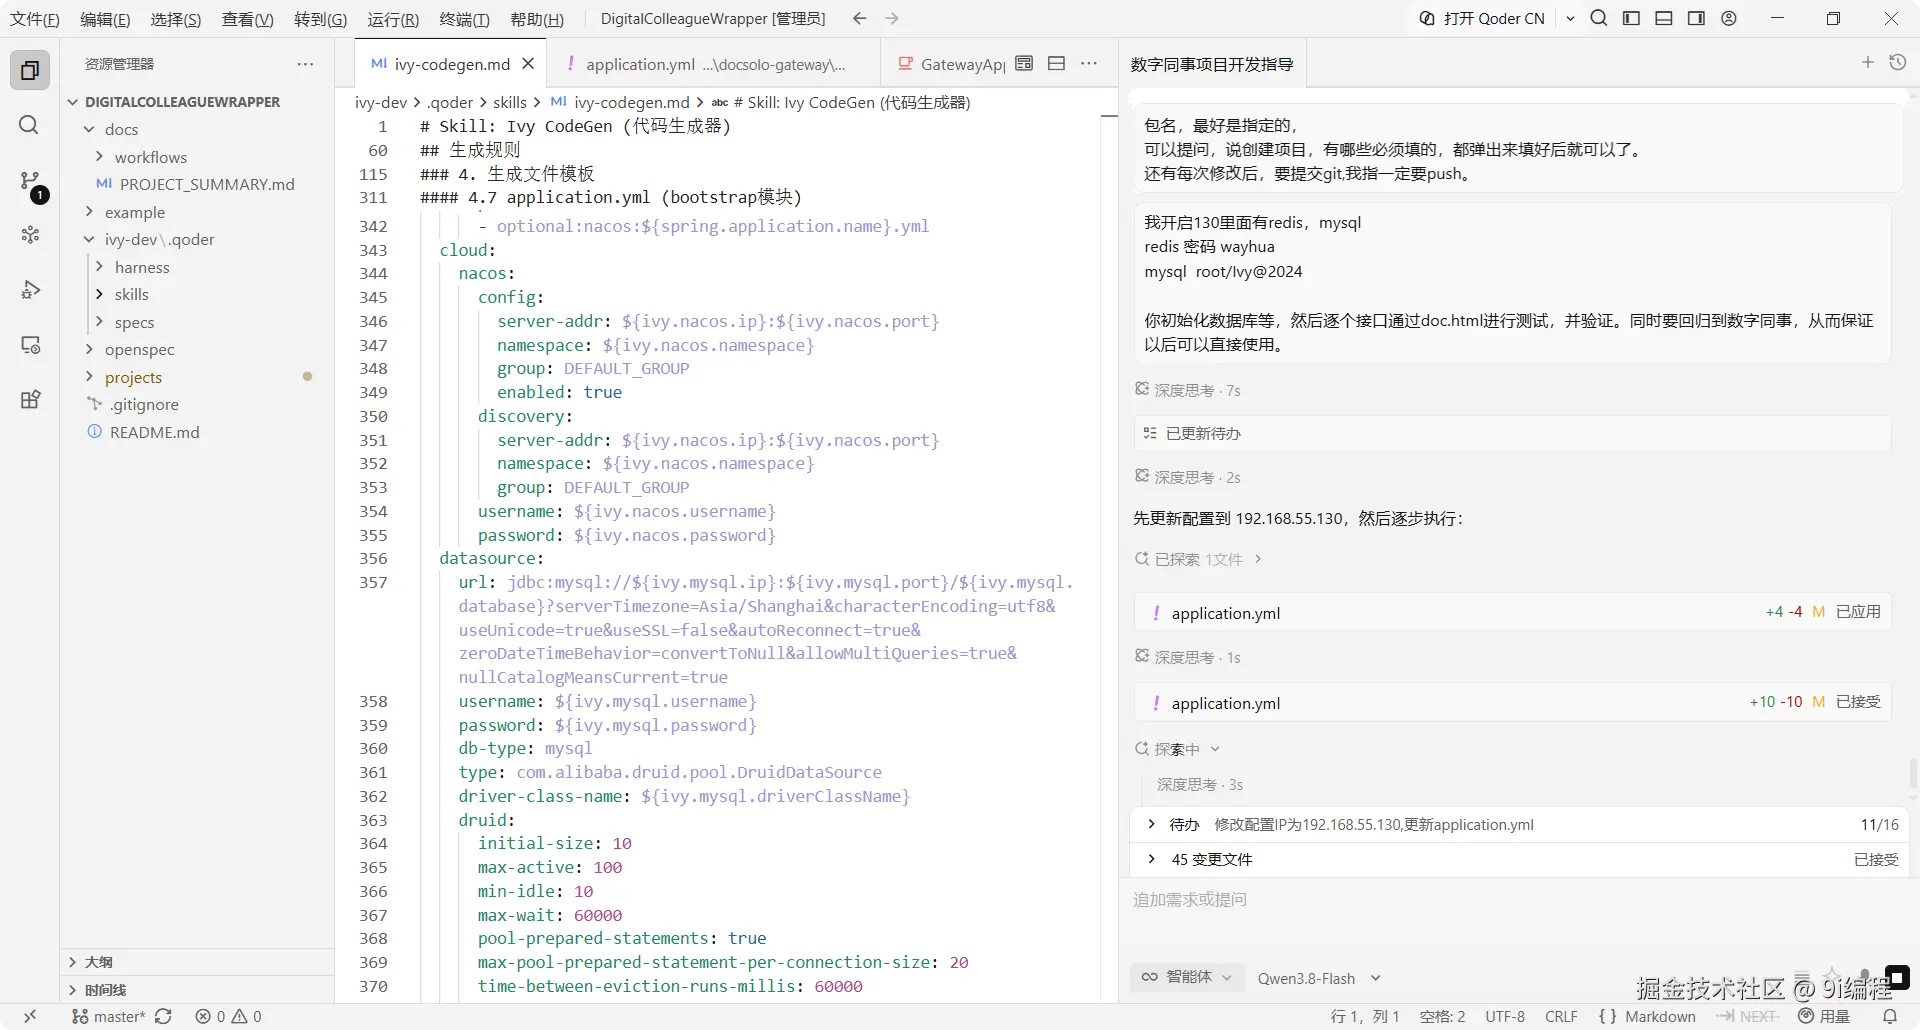Open the chat history clock icon
The image size is (1920, 1030).
[1897, 63]
